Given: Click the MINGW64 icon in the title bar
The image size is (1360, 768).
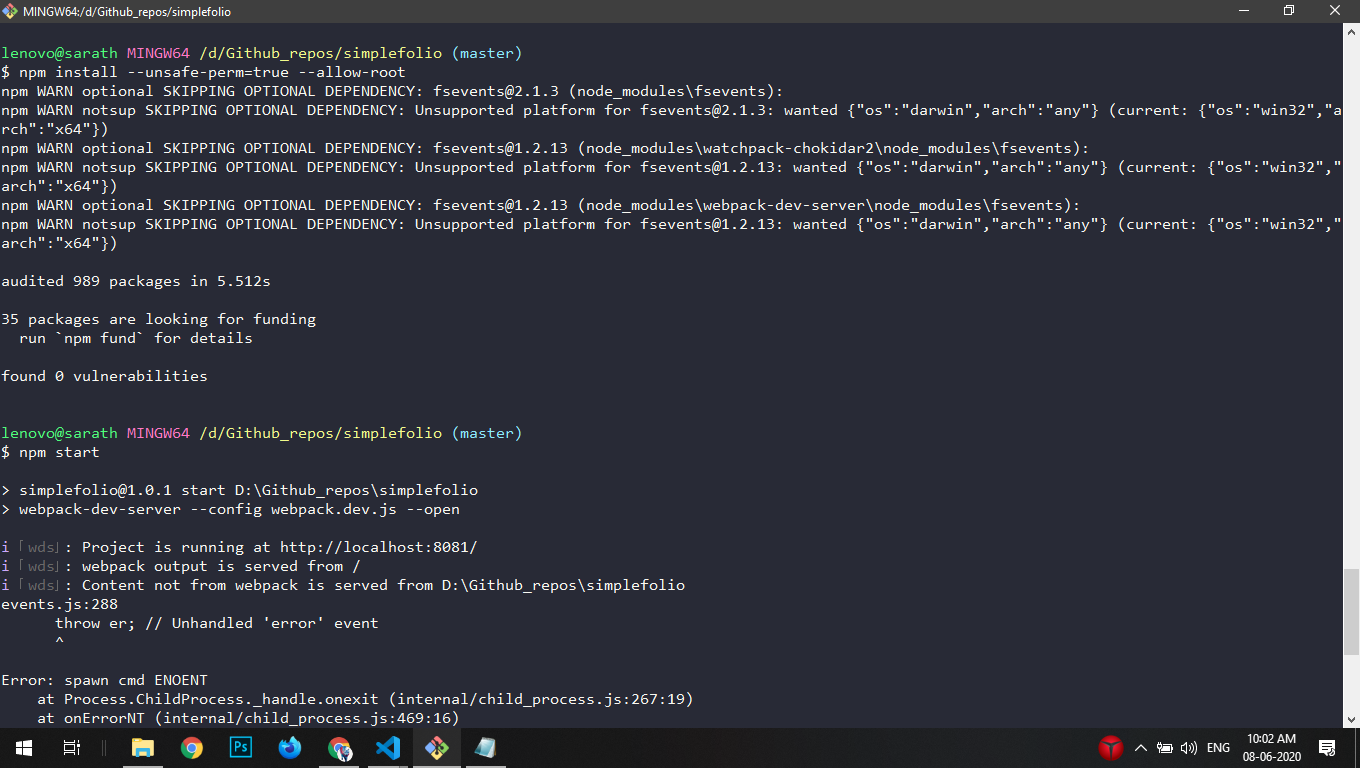Looking at the screenshot, I should tap(10, 12).
